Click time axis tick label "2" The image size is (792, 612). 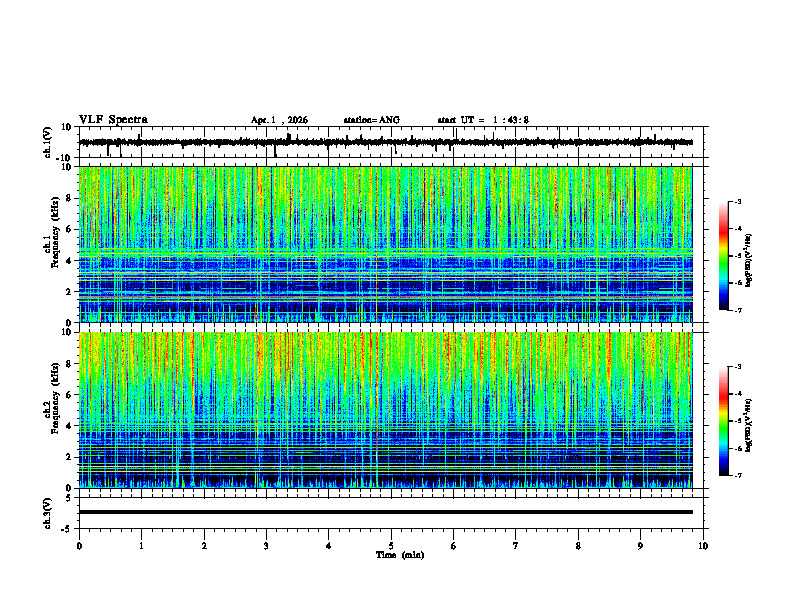(204, 546)
